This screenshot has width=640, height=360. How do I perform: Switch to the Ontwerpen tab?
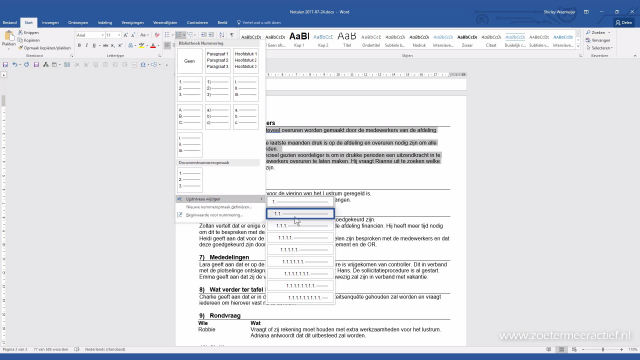78,22
